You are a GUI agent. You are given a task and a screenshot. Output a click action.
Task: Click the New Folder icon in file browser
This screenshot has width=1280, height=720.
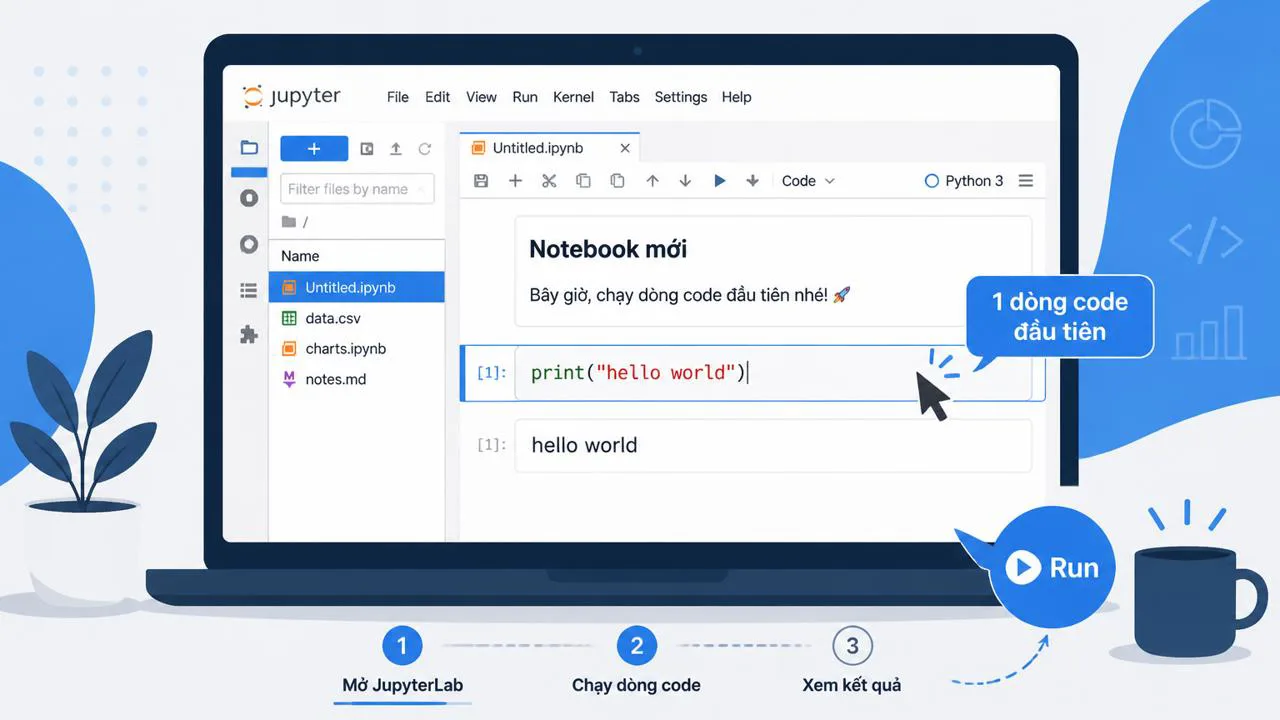(x=367, y=149)
